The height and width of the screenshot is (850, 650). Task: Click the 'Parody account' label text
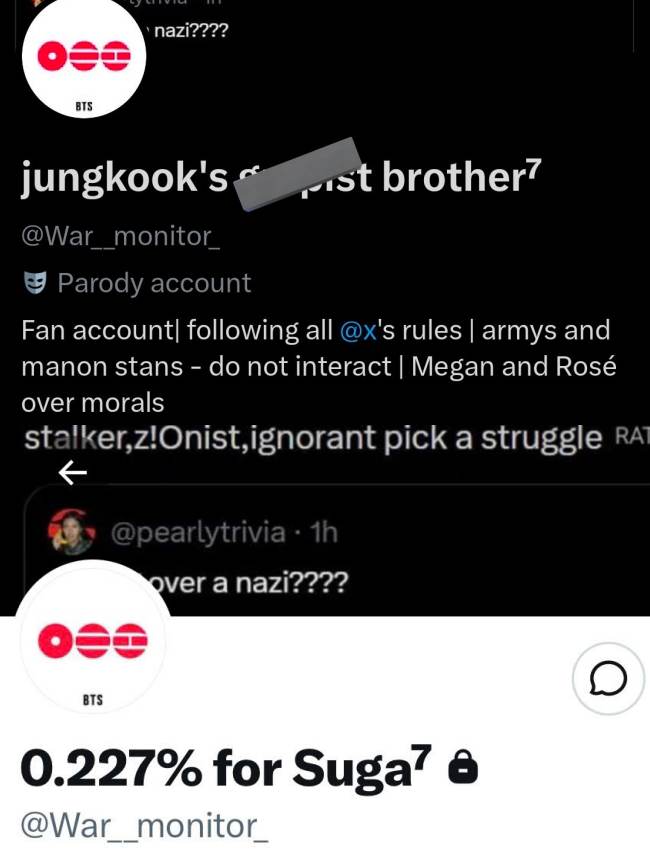tap(154, 283)
